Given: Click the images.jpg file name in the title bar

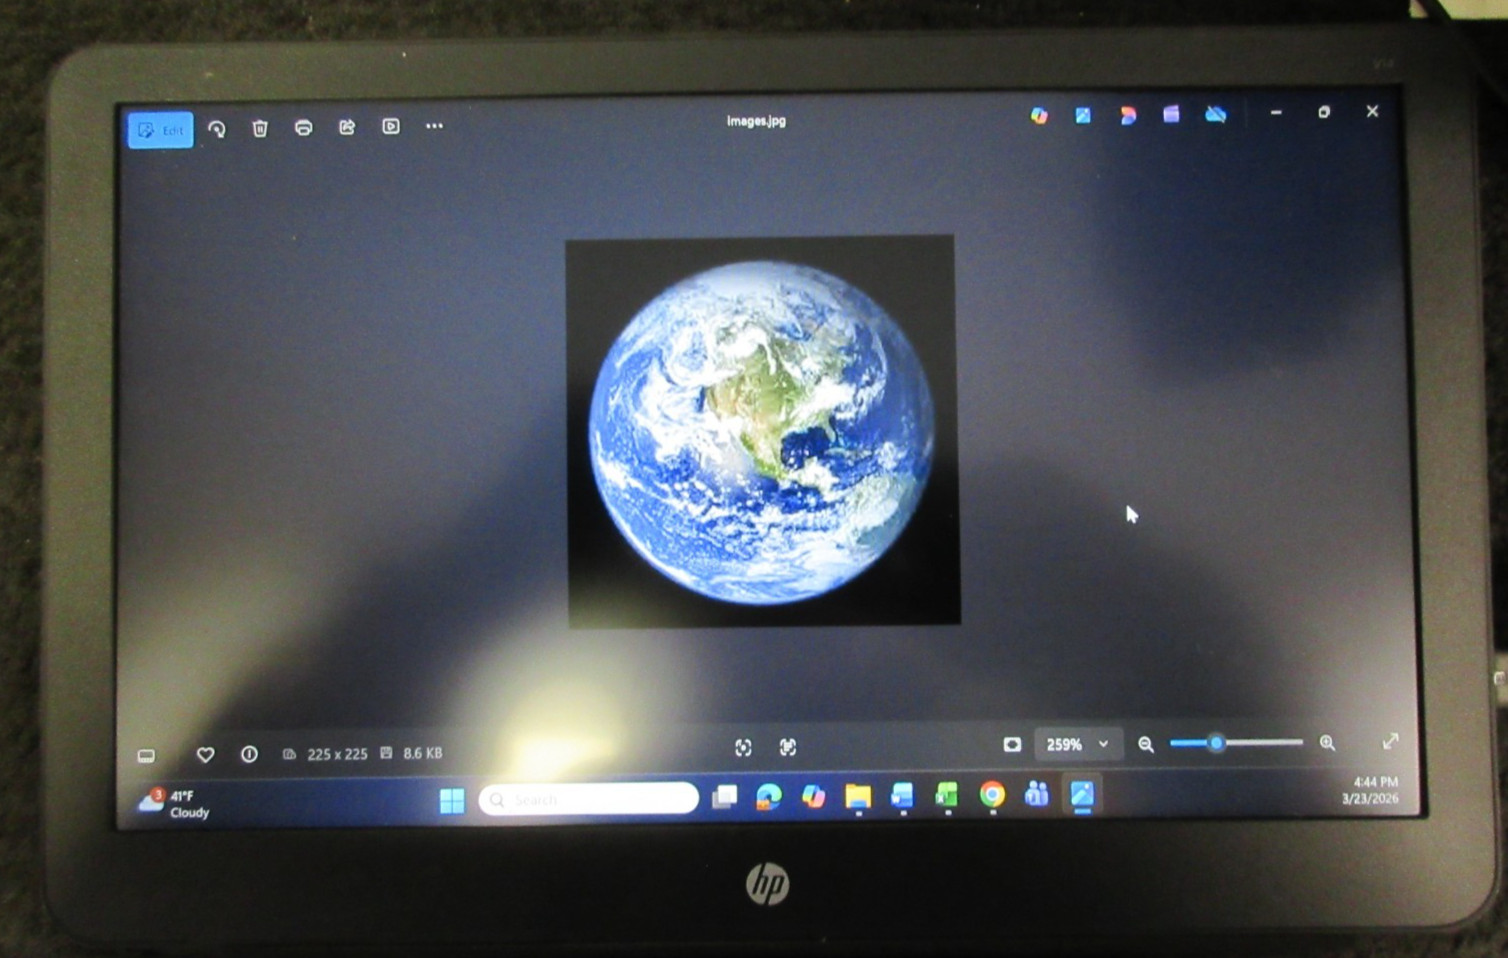Looking at the screenshot, I should (756, 121).
